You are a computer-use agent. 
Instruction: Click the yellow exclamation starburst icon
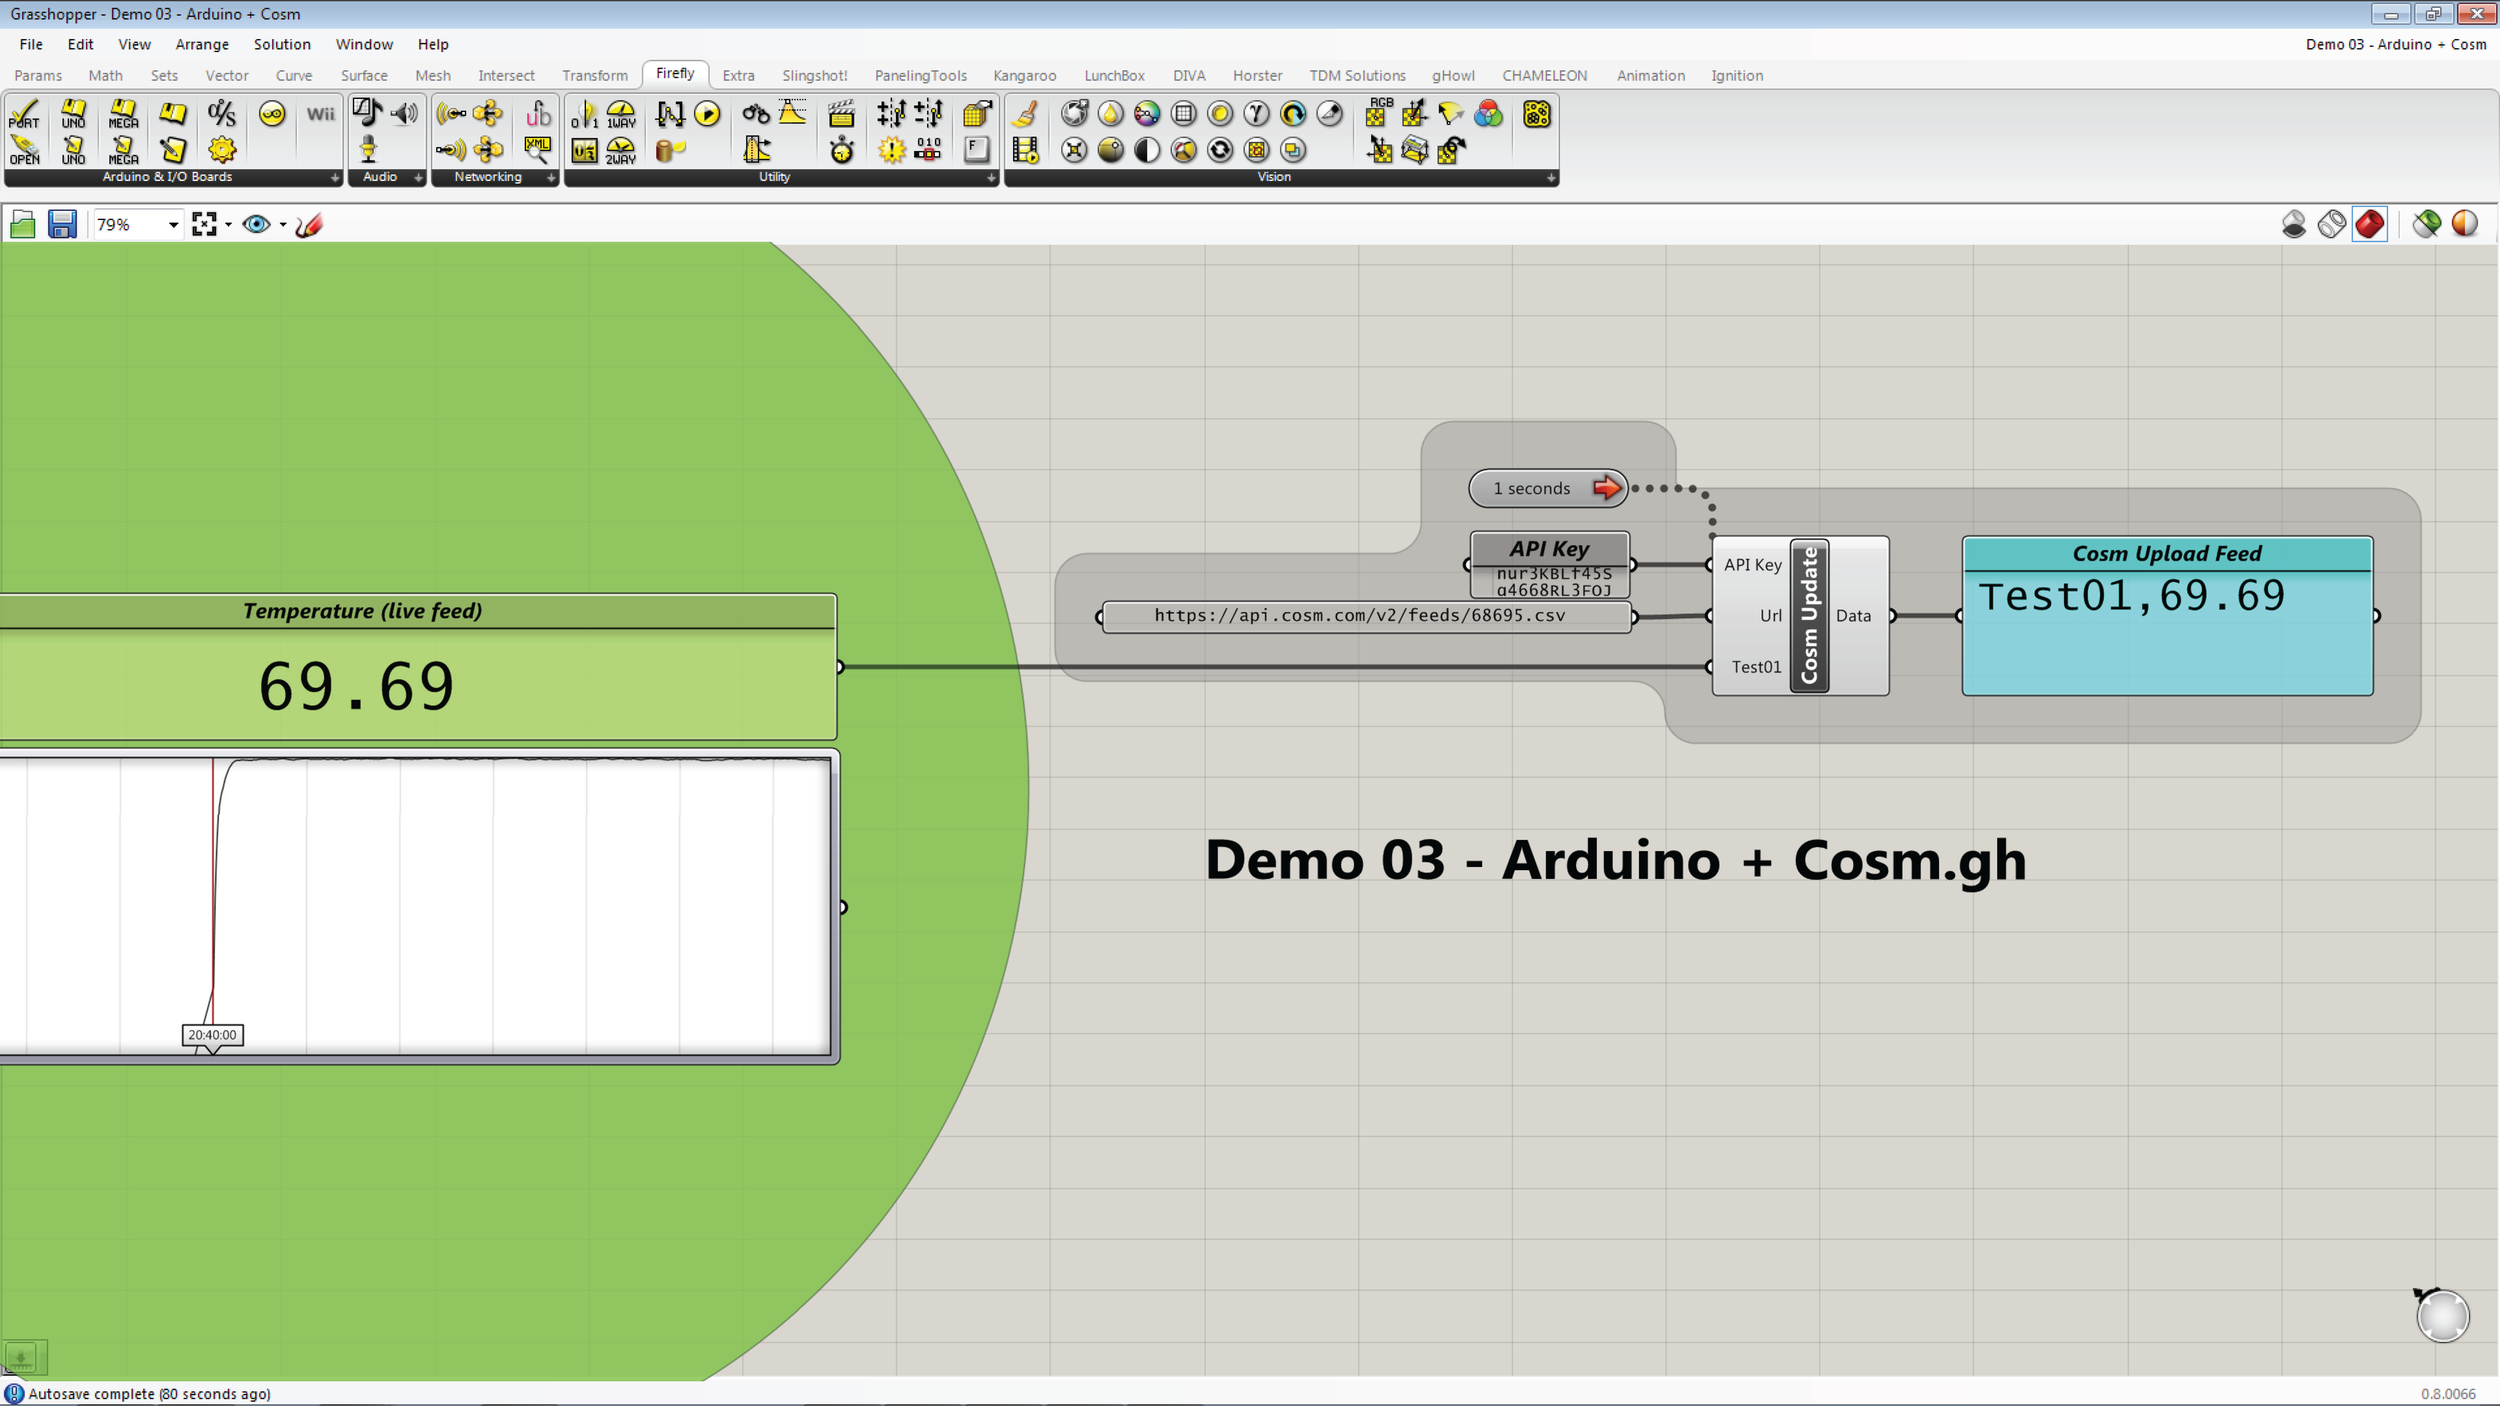[x=891, y=150]
